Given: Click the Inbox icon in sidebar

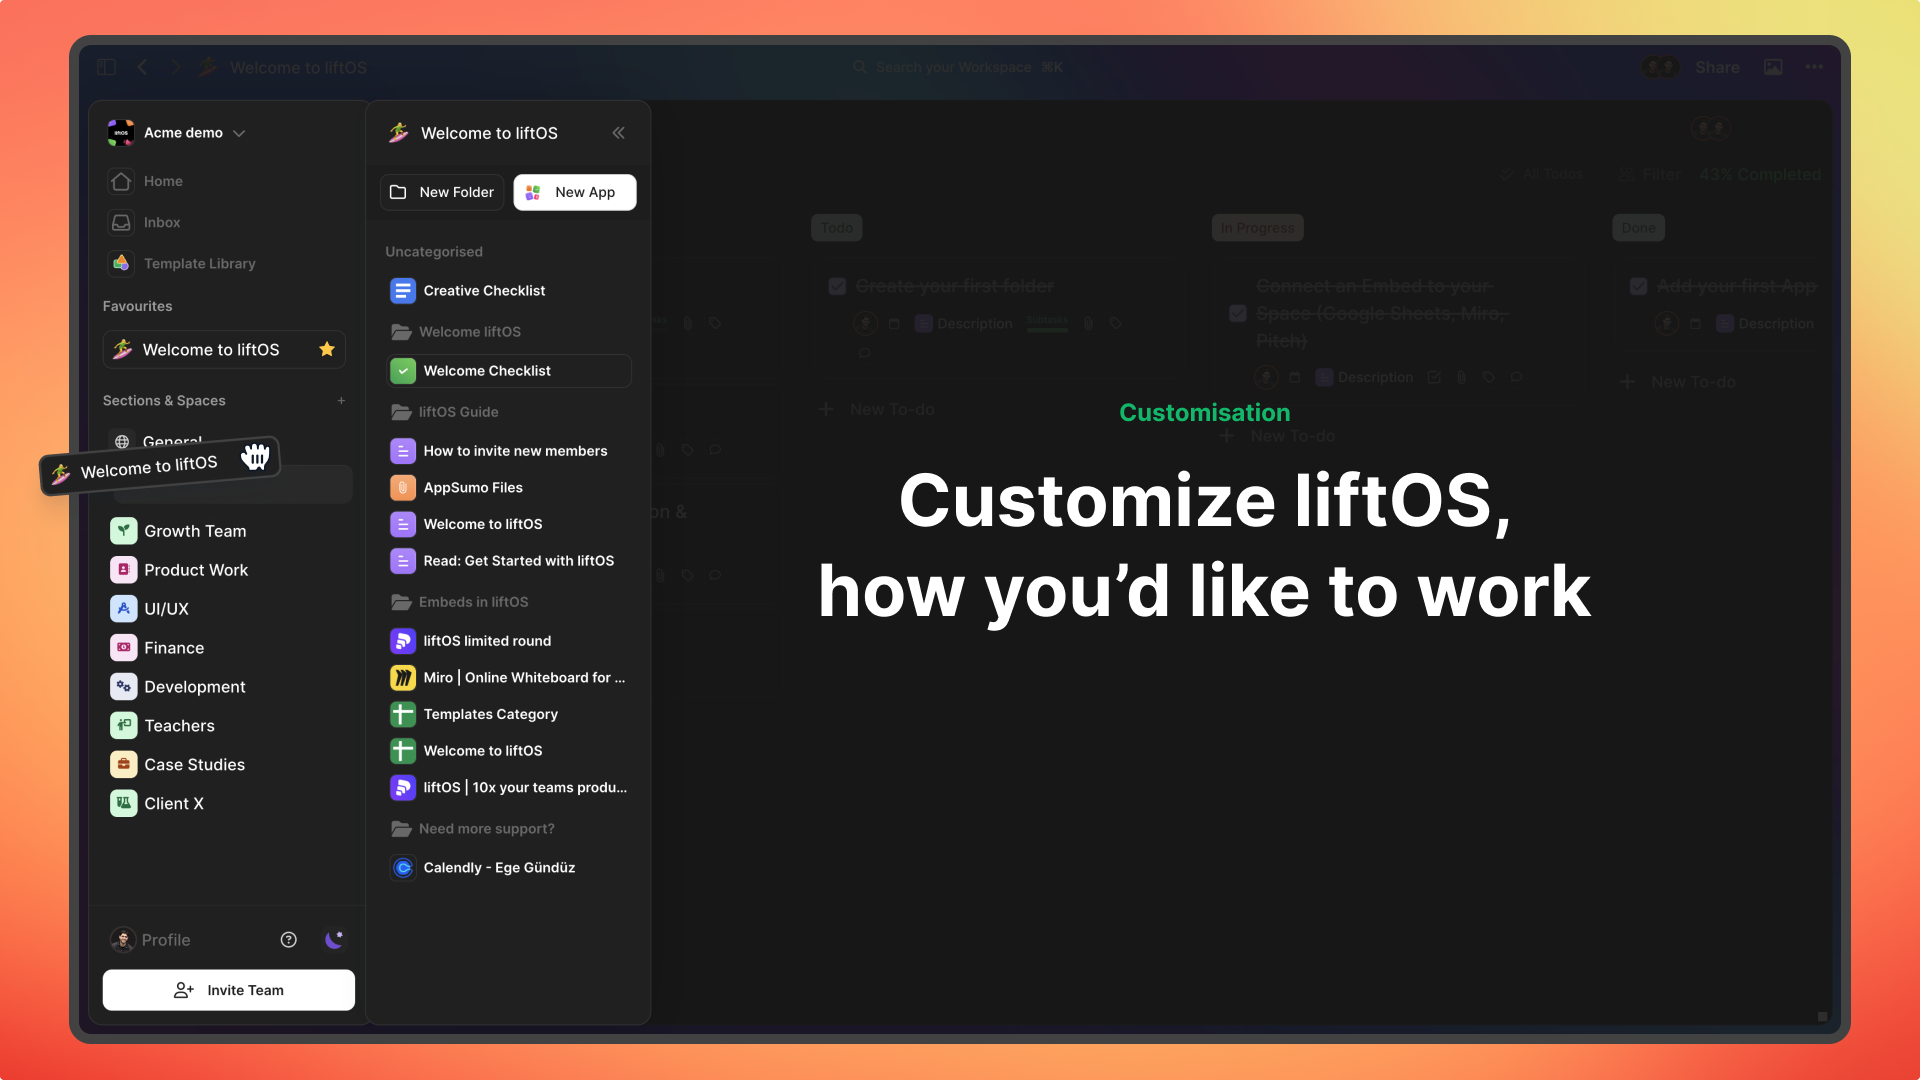Looking at the screenshot, I should tap(120, 222).
